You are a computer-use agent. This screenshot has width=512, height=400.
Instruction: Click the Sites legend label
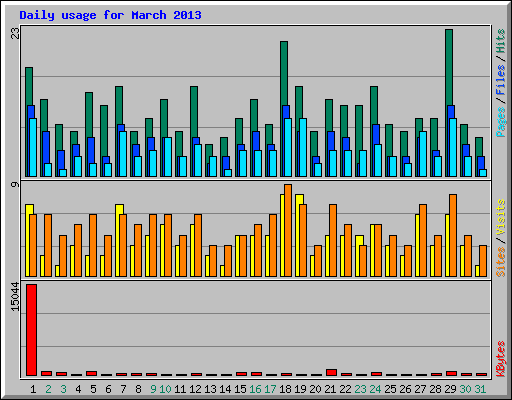[500, 262]
